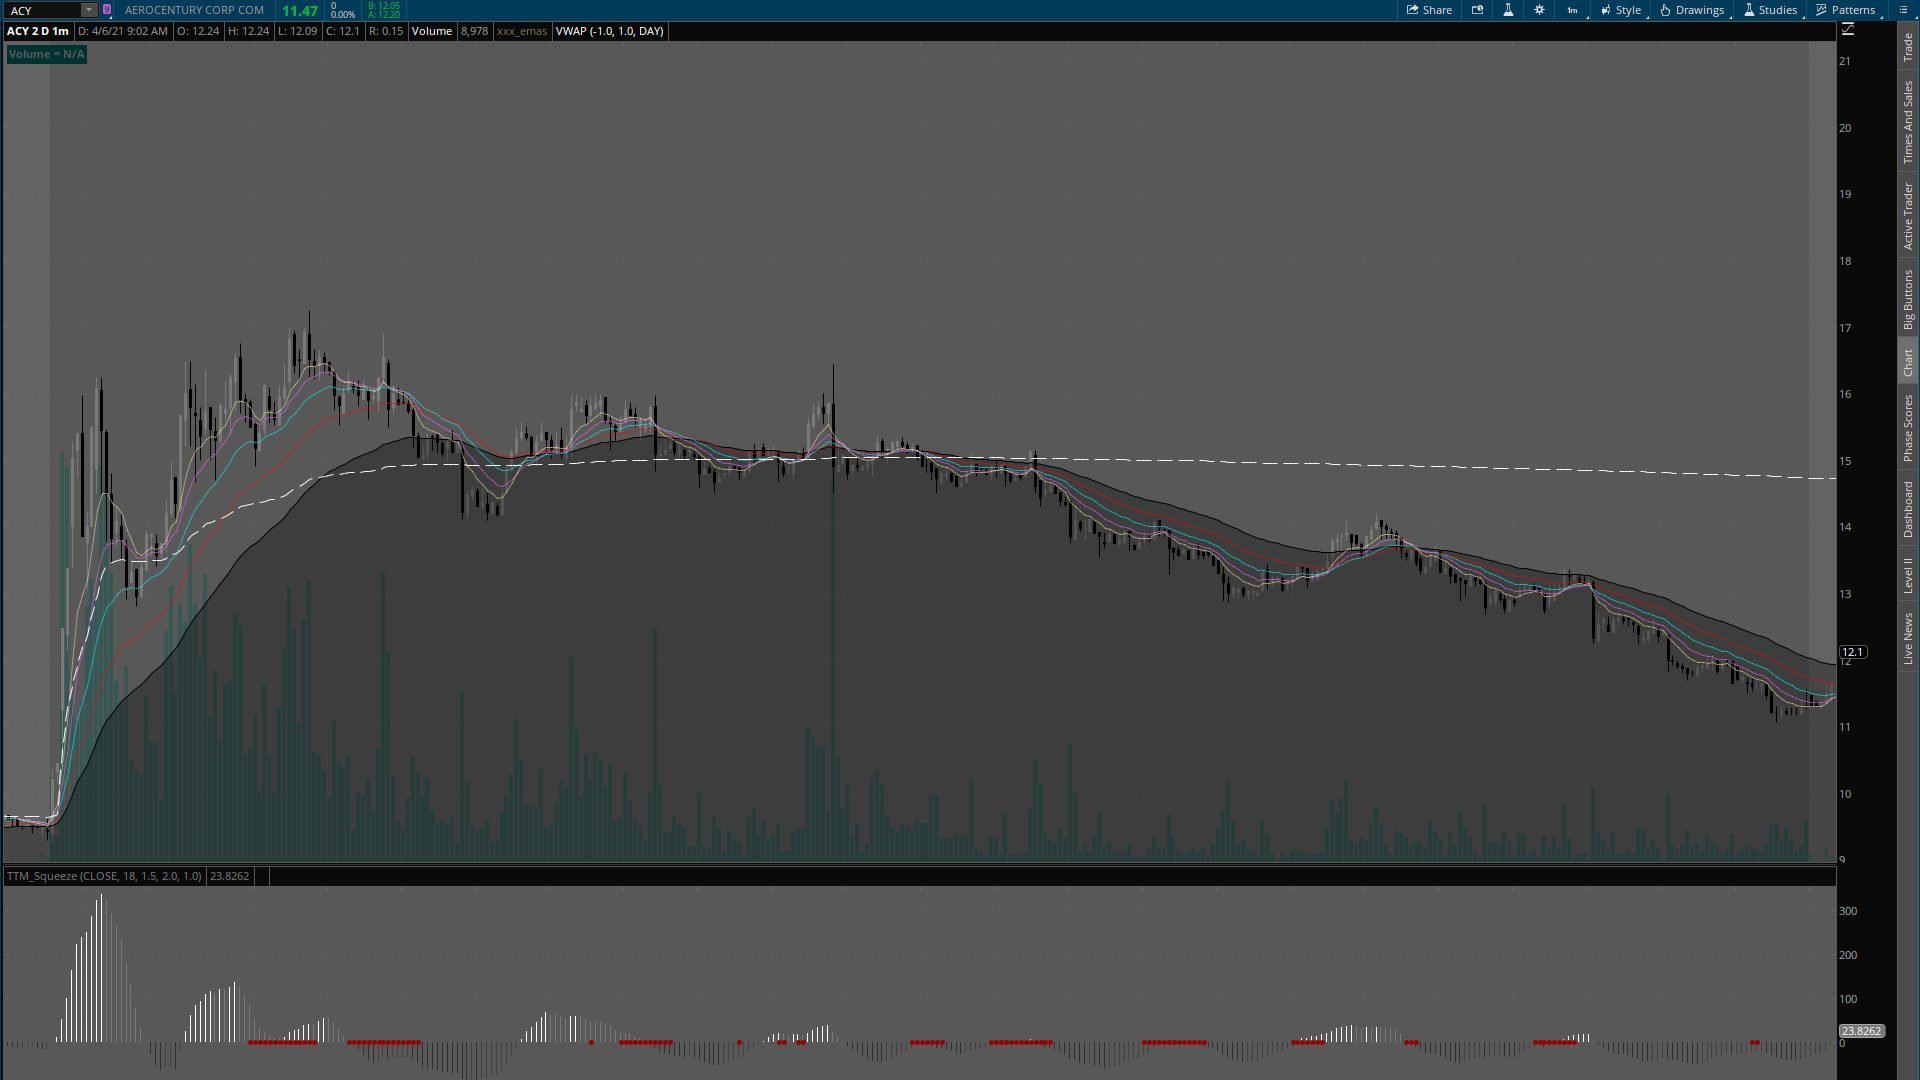Click the alert book icon next to Share
Image resolution: width=1920 pixels, height=1080 pixels.
point(1477,10)
